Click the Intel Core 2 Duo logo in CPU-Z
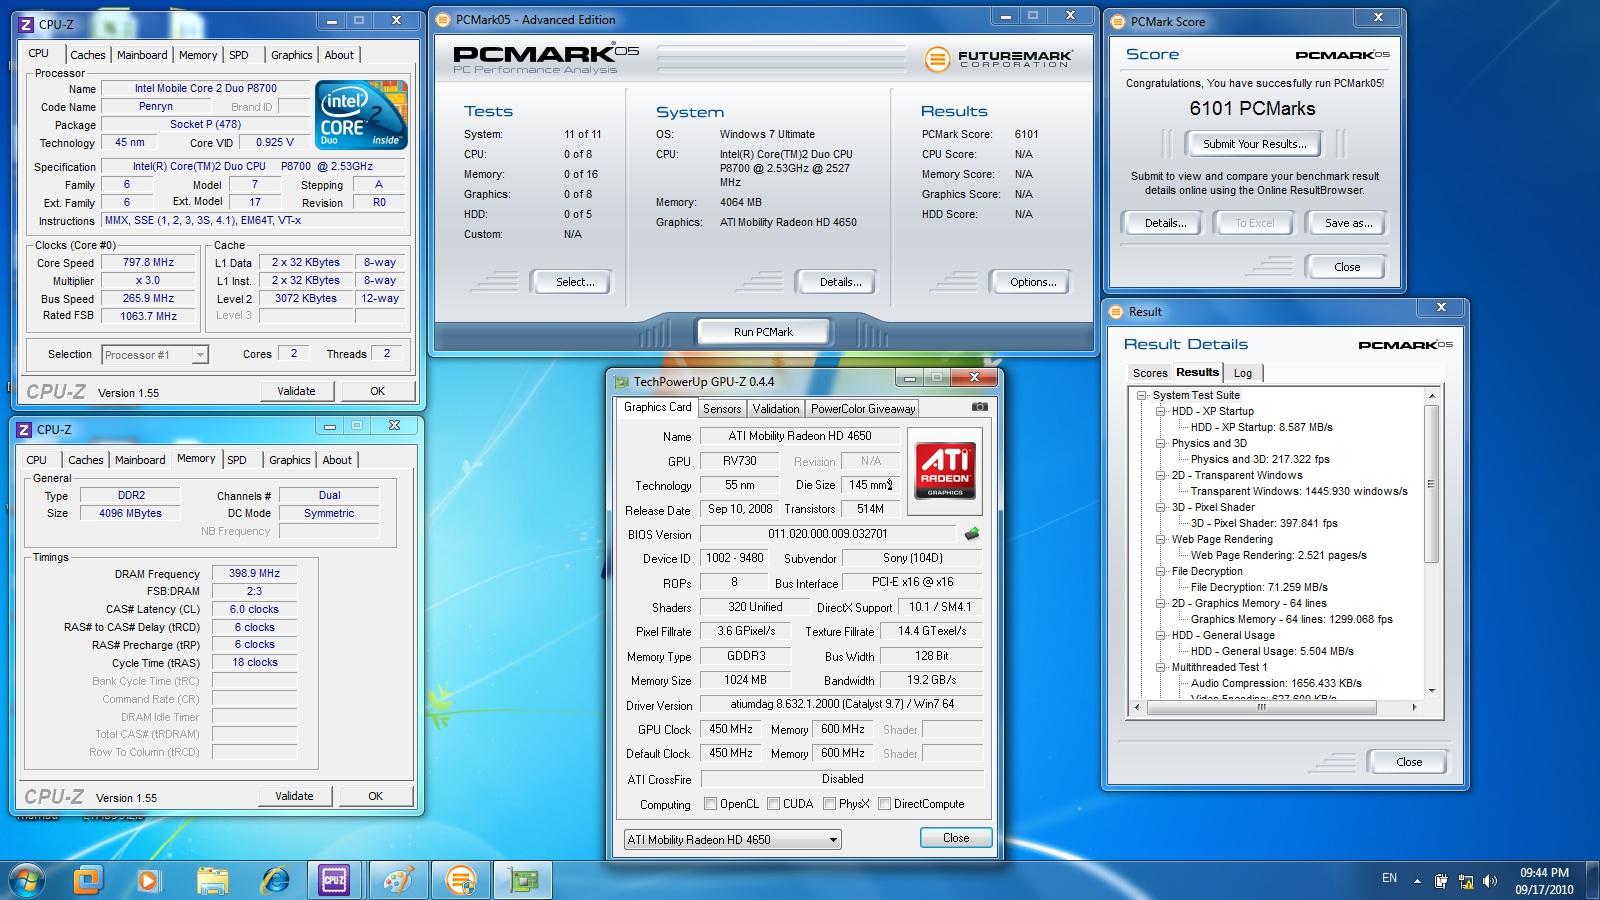Viewport: 1600px width, 900px height. (x=361, y=115)
